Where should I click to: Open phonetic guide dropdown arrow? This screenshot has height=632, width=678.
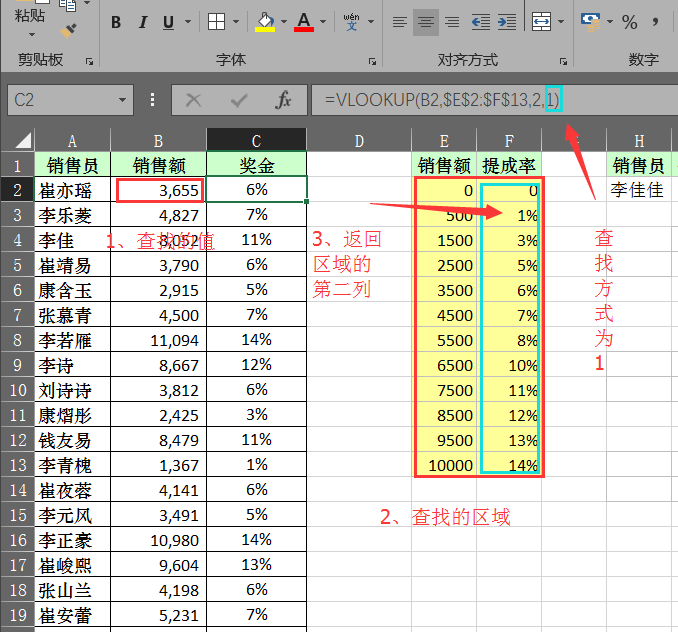(371, 22)
